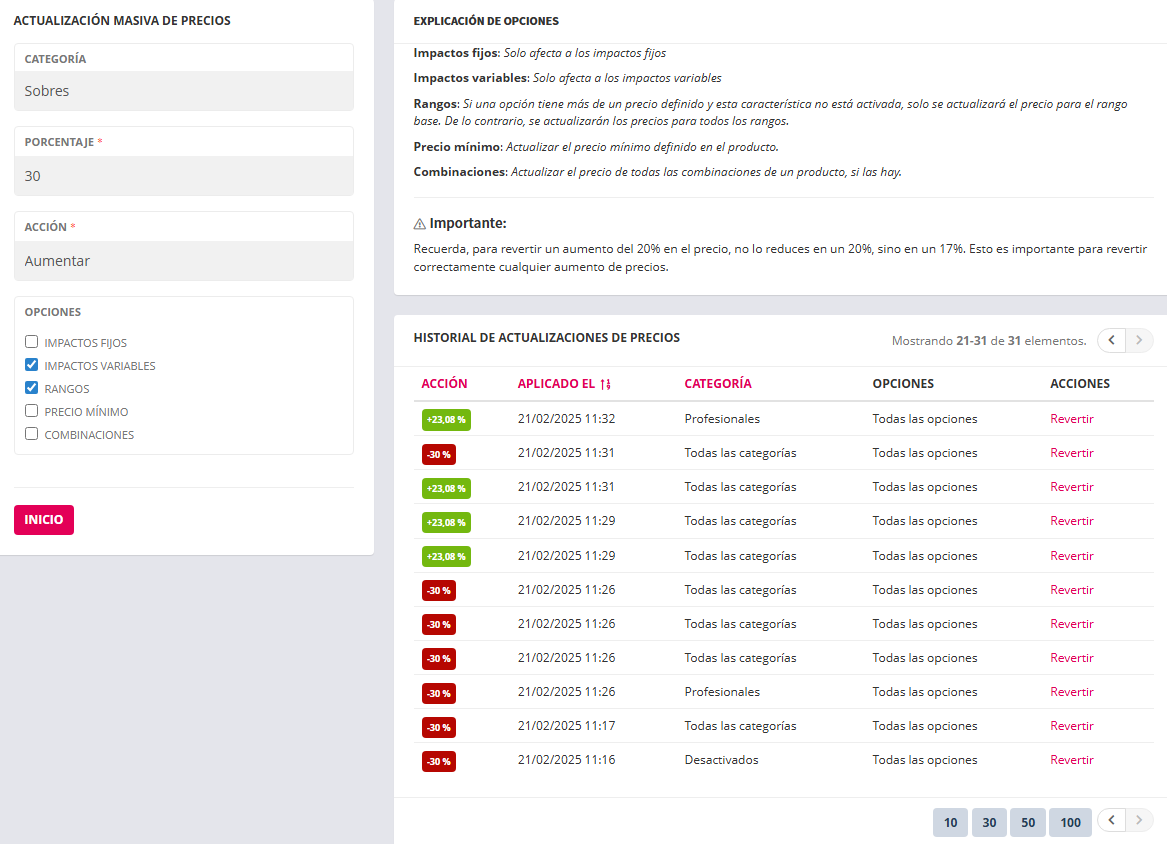1167x844 pixels.
Task: Click the Porcentaje field with value 30
Action: click(184, 176)
